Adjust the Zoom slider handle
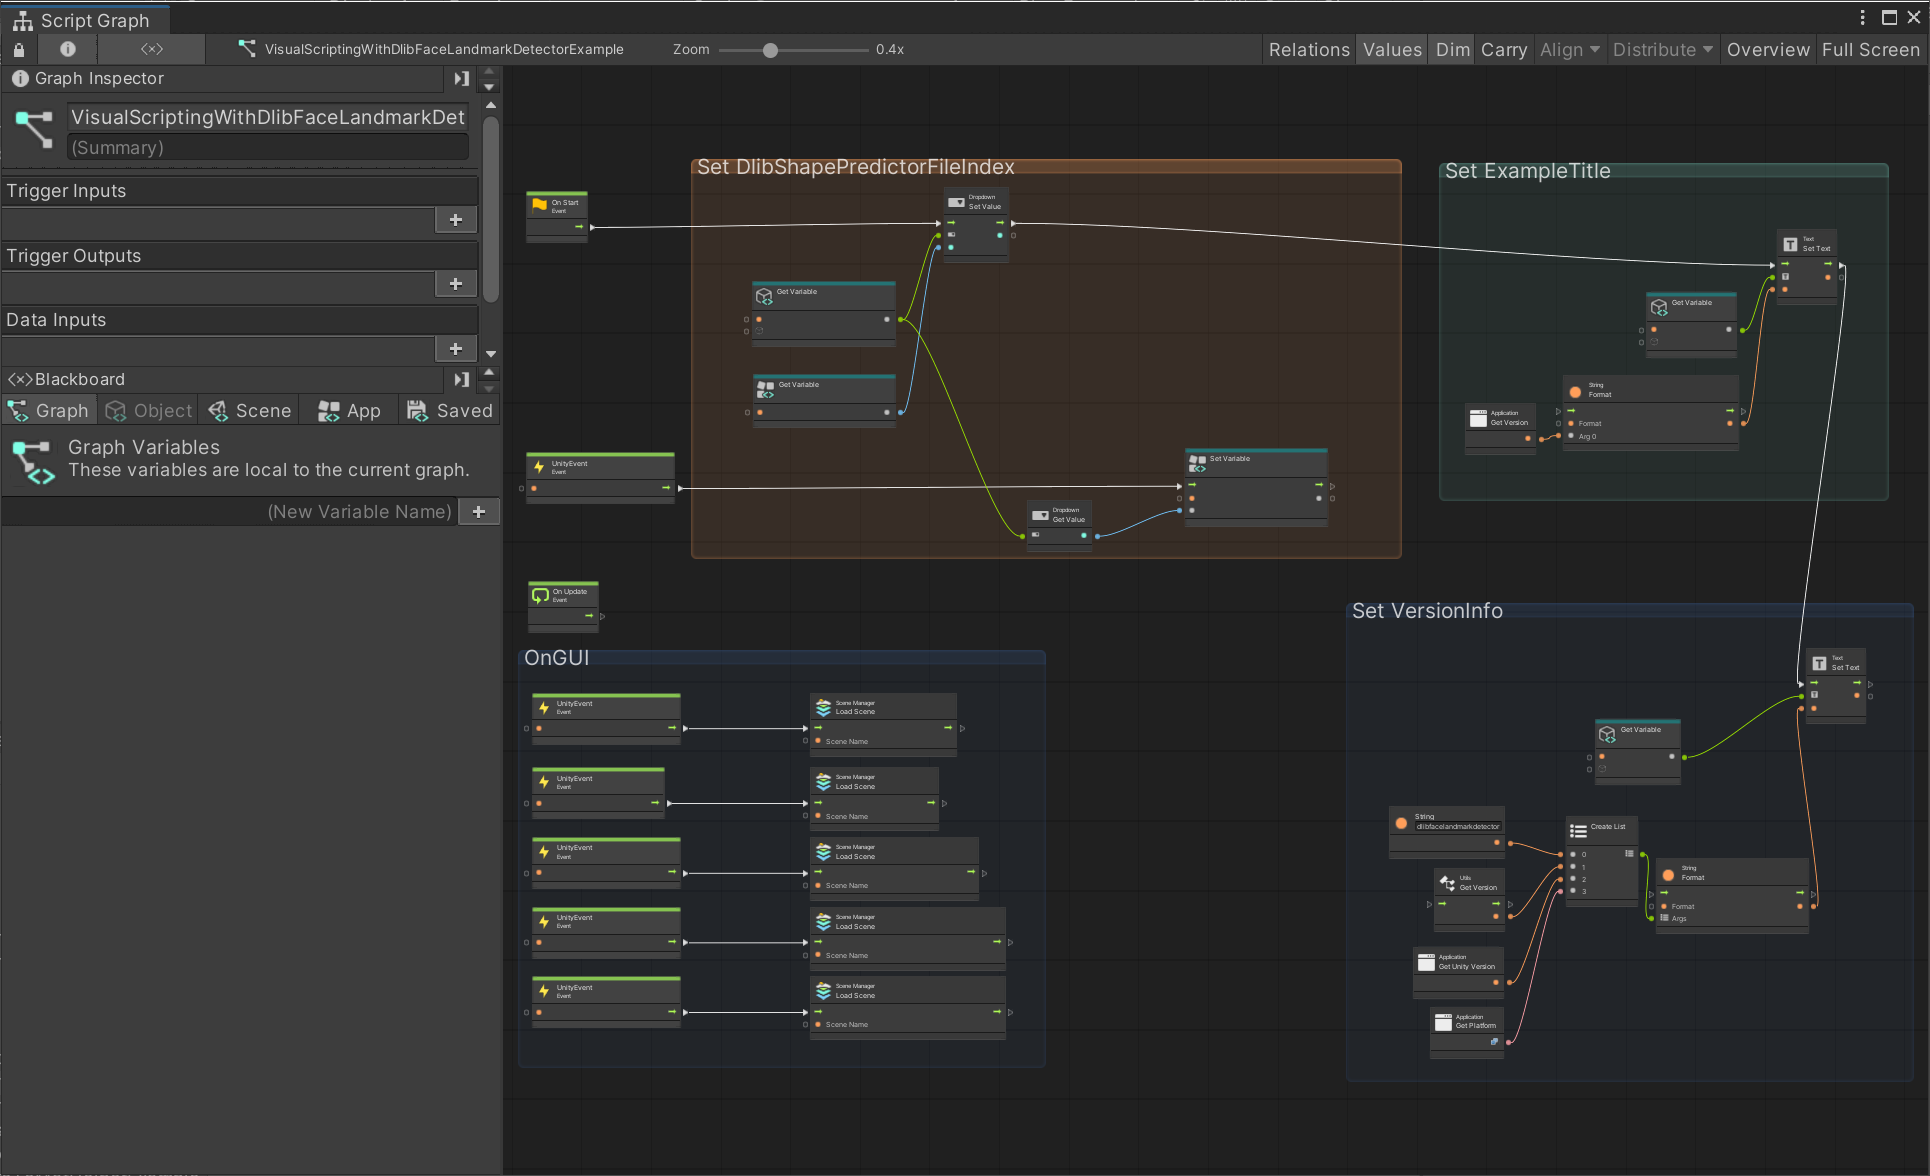This screenshot has width=1930, height=1176. pos(770,50)
